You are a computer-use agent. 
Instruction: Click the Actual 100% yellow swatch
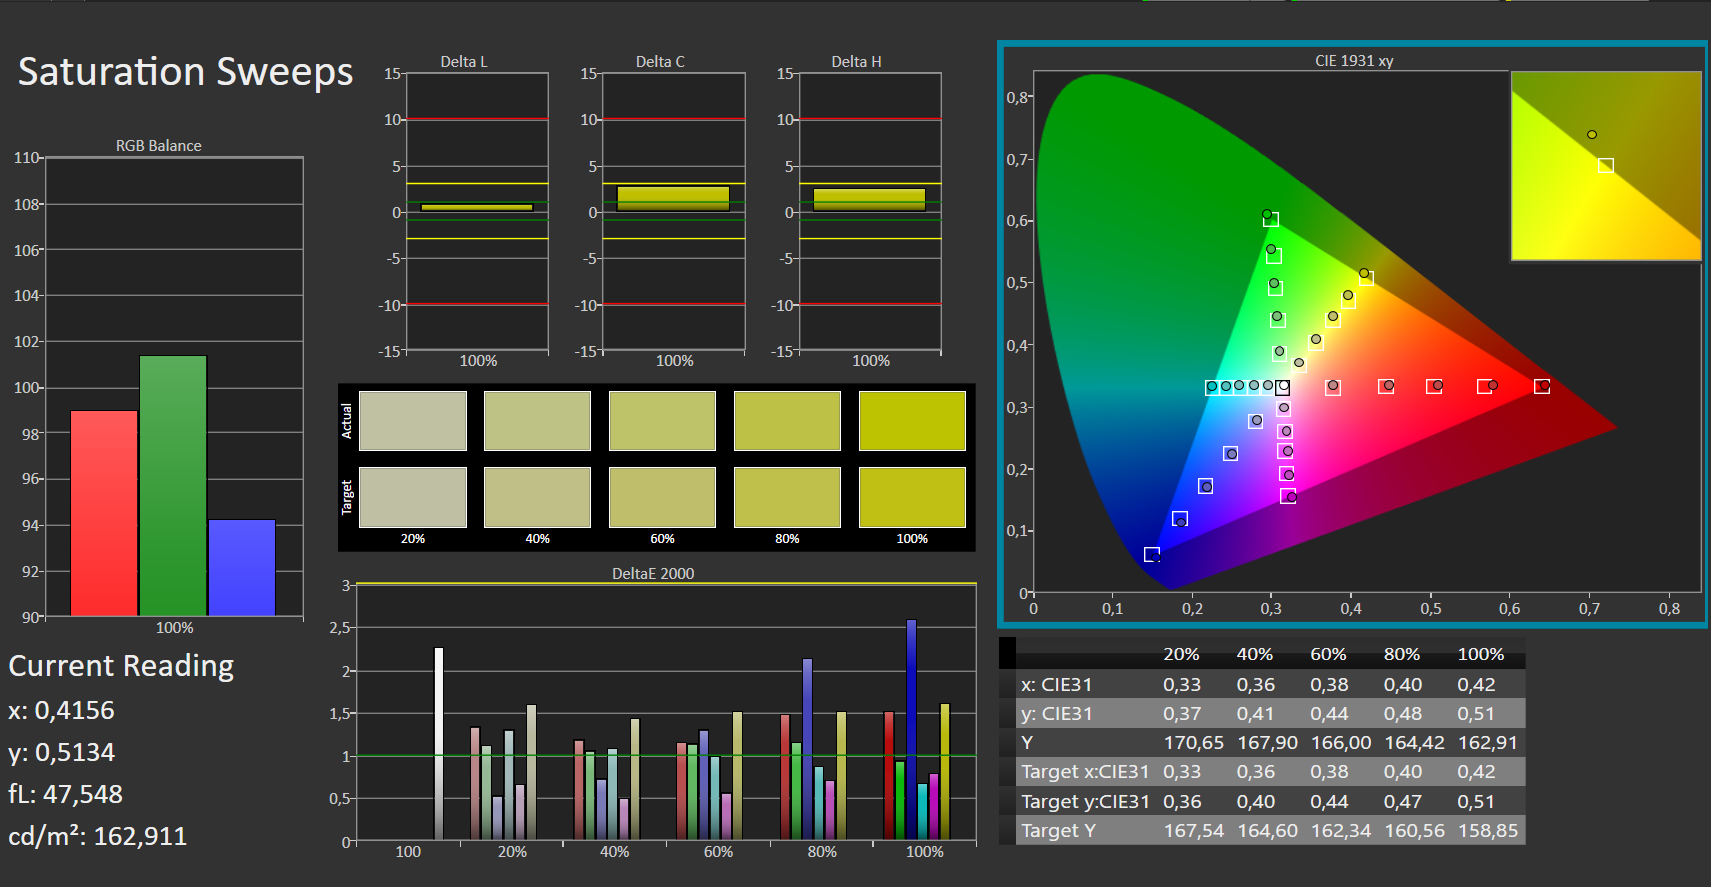point(911,421)
